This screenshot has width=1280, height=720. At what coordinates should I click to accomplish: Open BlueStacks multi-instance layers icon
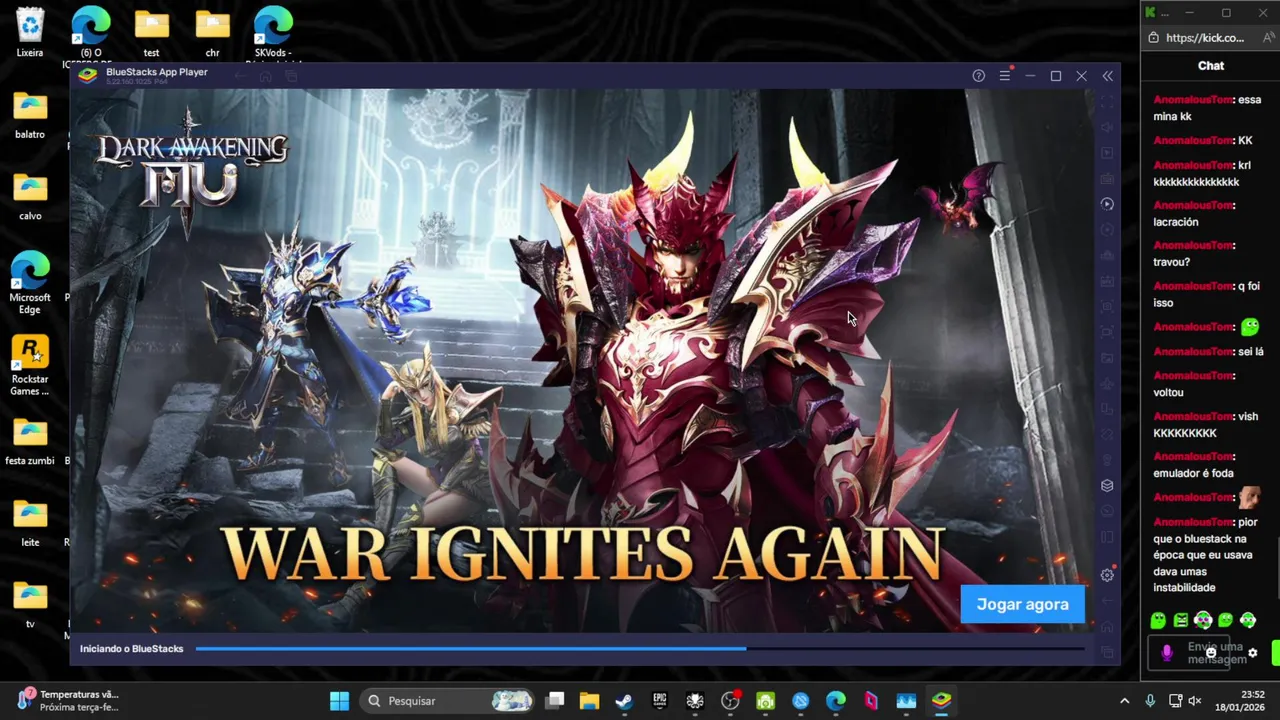(1107, 485)
